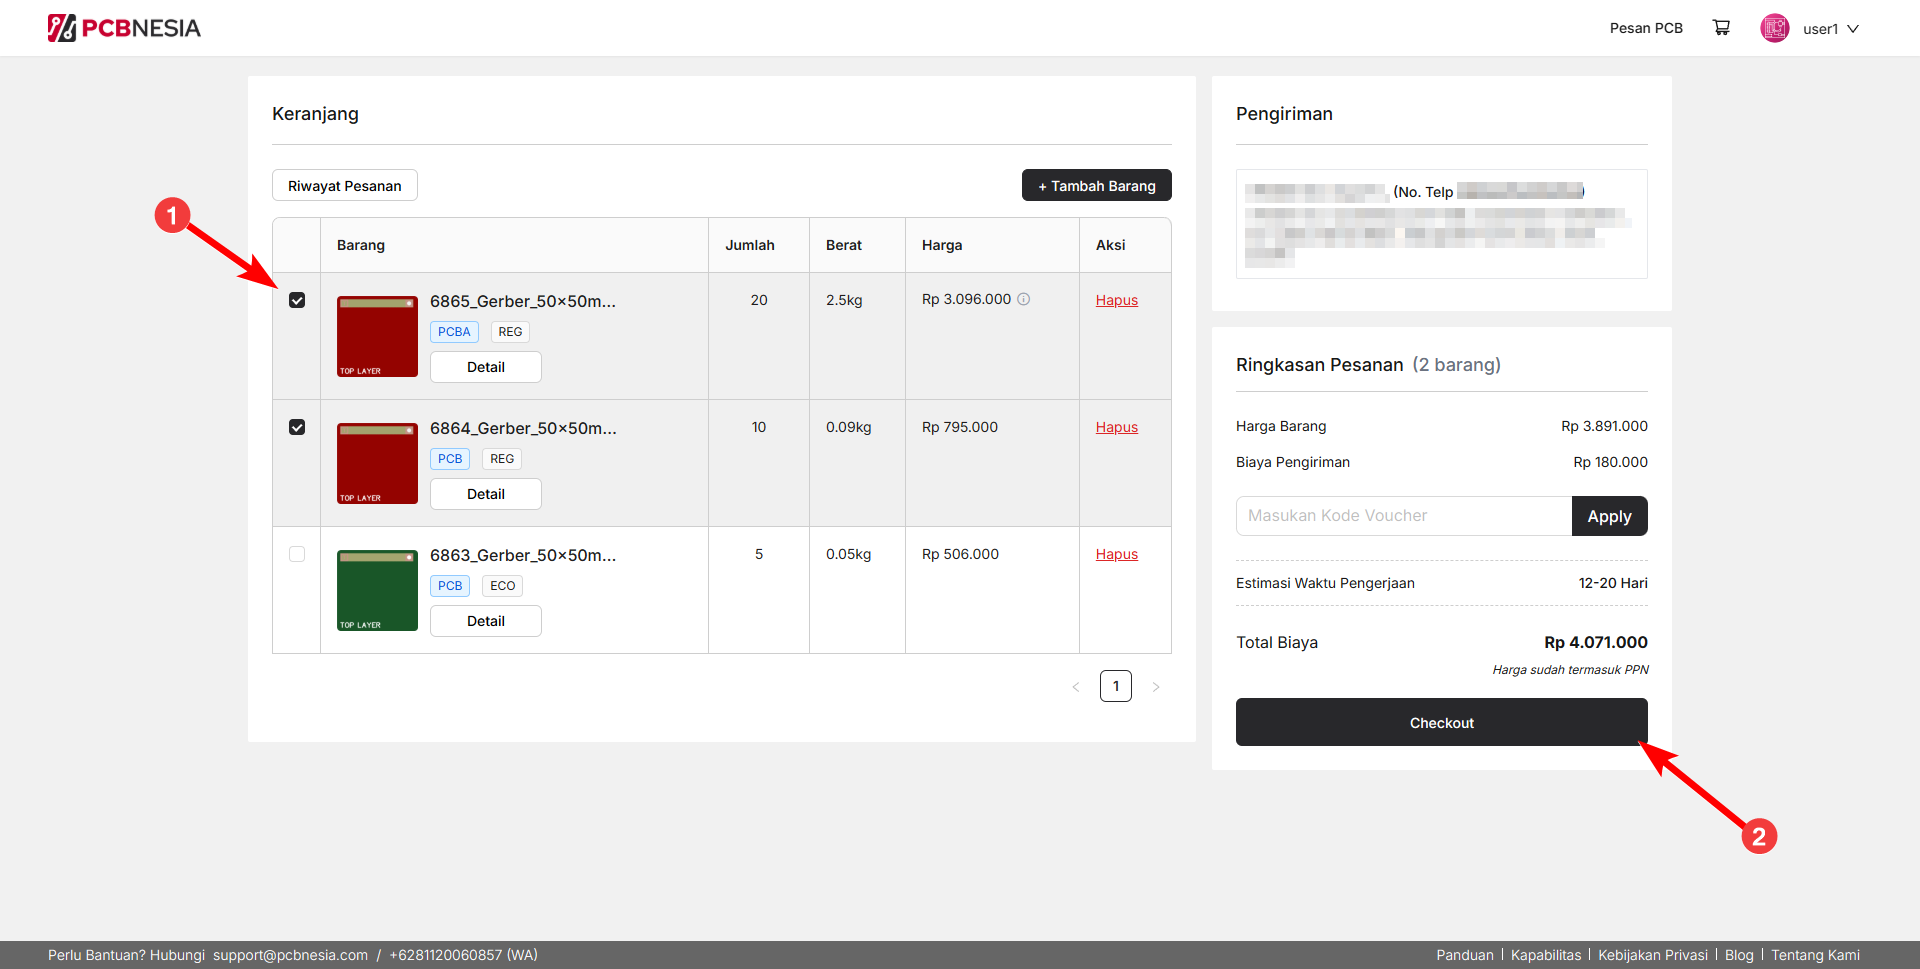Open Pesan PCB menu item
This screenshot has width=1920, height=969.
(1646, 28)
